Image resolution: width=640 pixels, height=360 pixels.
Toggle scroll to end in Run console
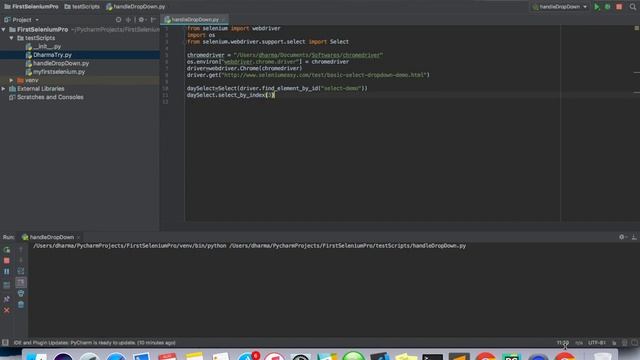pos(21,282)
